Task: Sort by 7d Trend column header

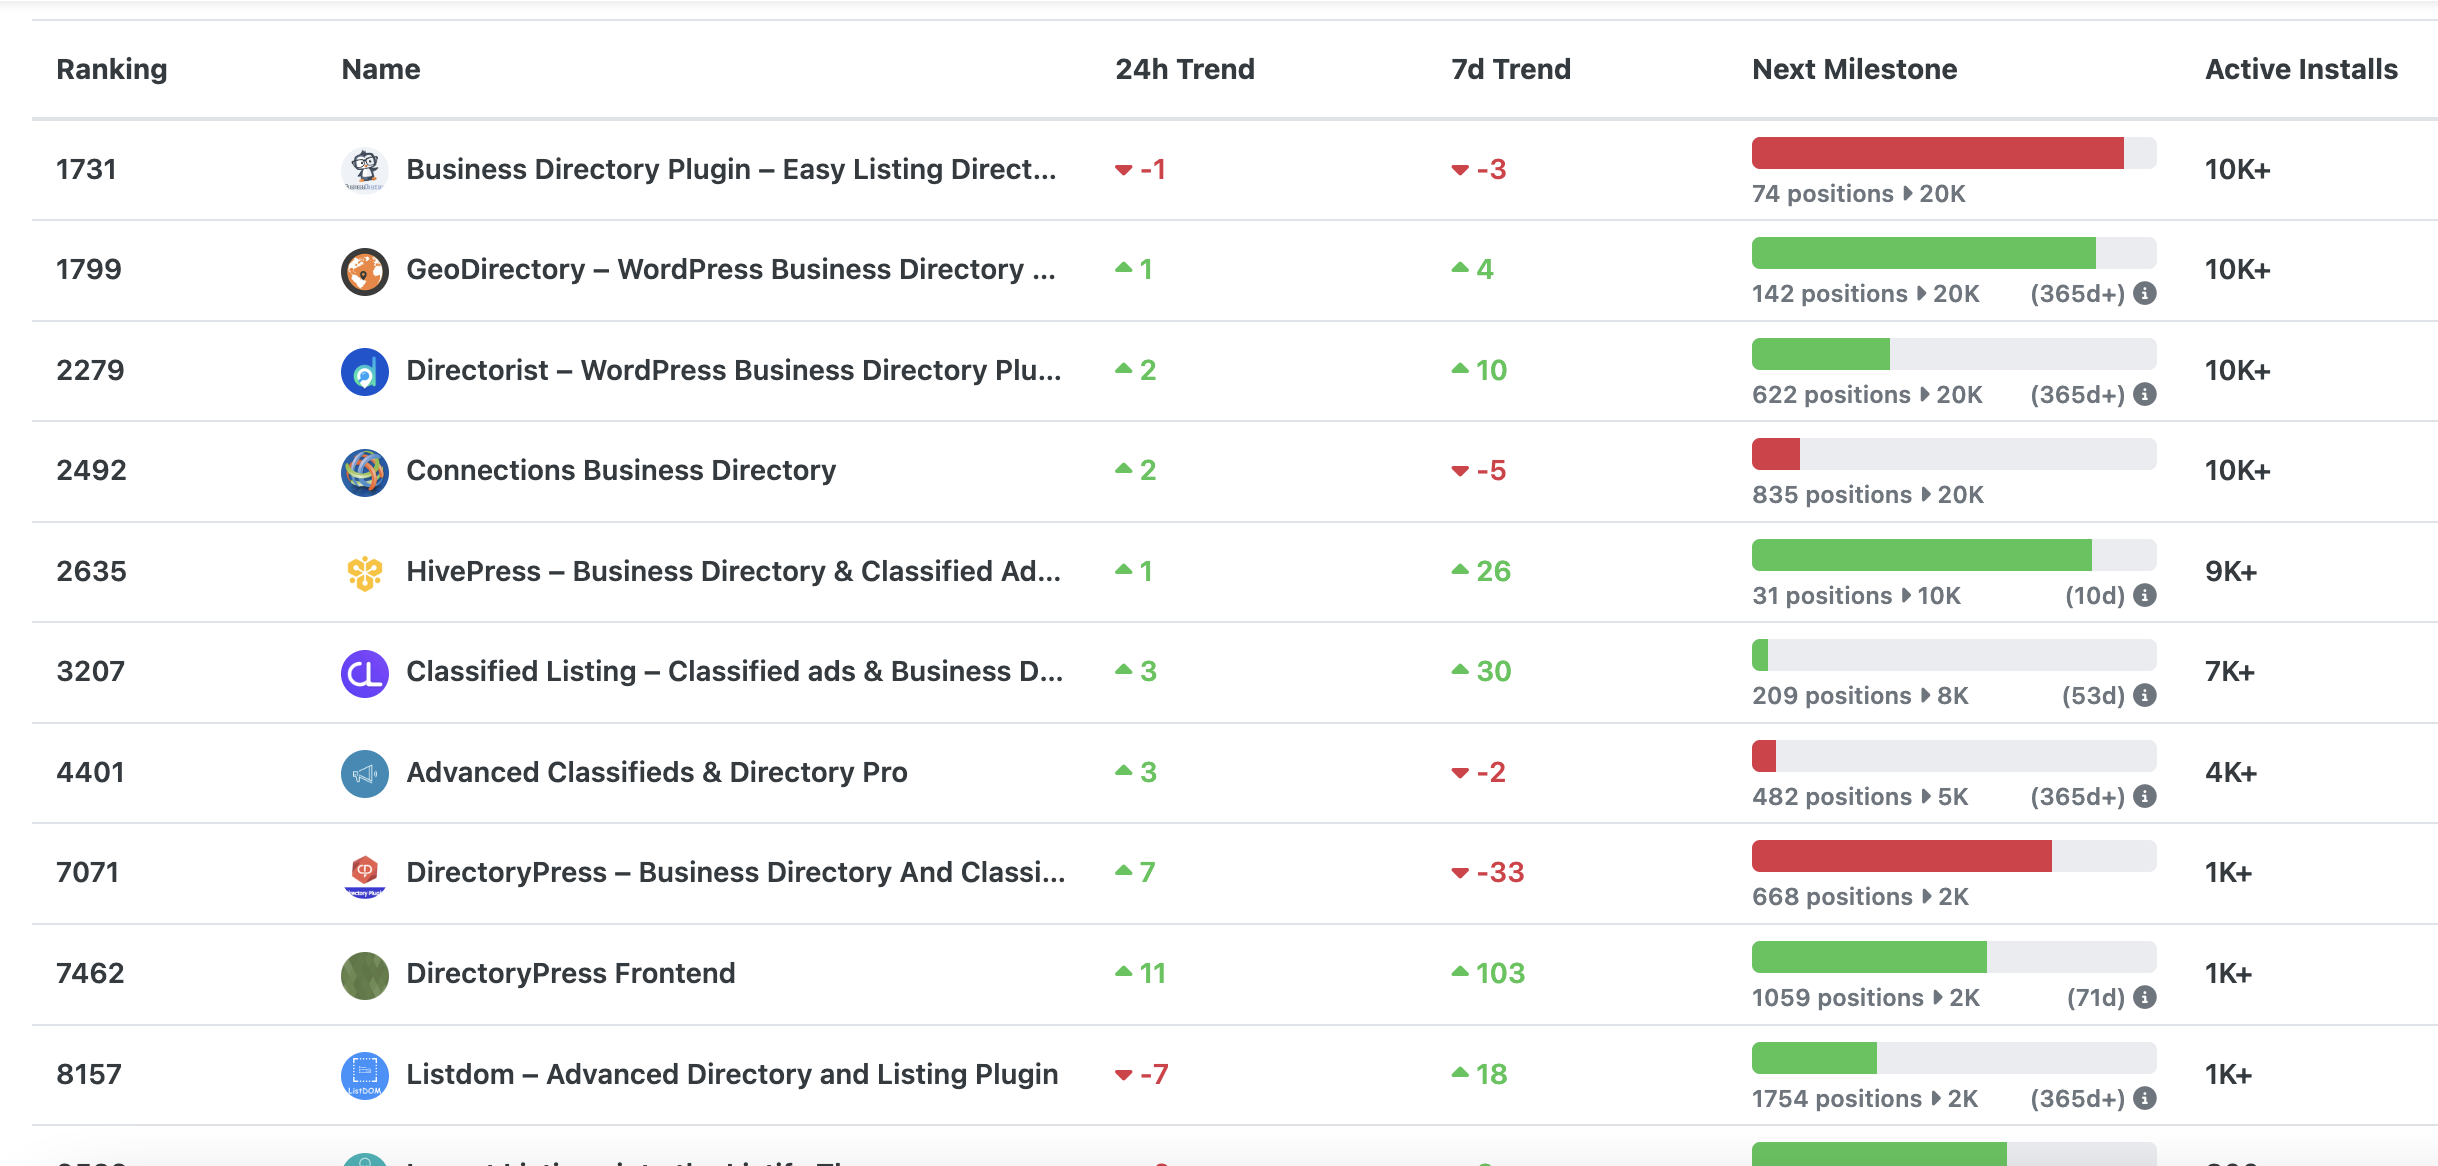Action: (1510, 69)
